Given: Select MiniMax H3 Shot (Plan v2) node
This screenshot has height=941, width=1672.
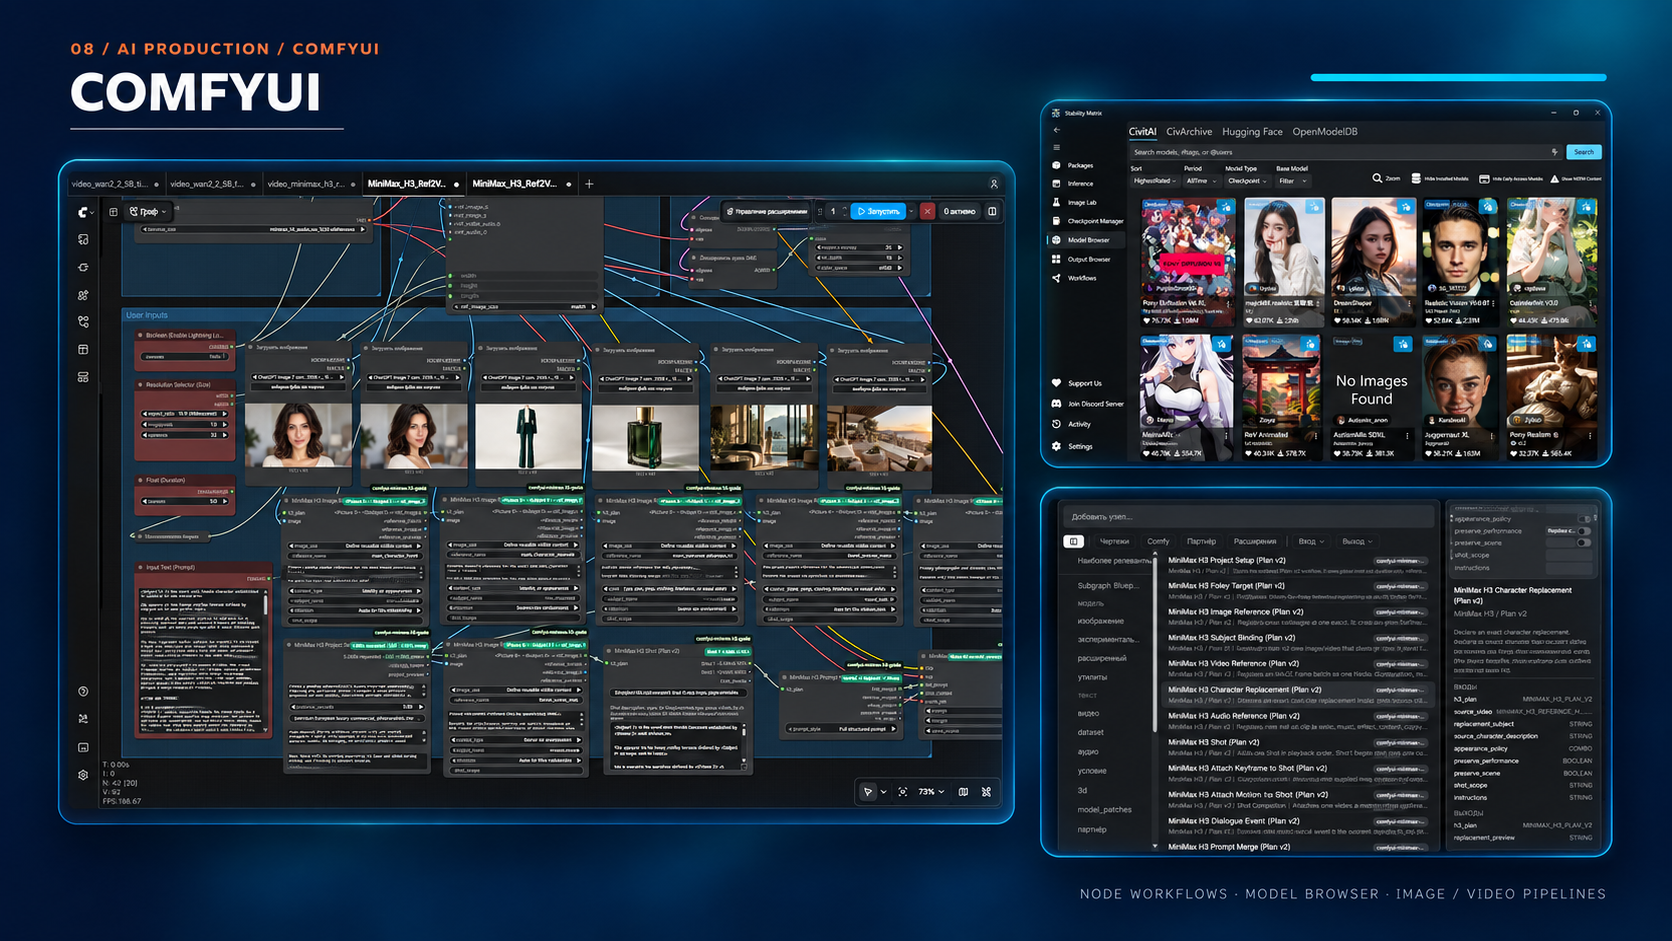Looking at the screenshot, I should (1299, 746).
